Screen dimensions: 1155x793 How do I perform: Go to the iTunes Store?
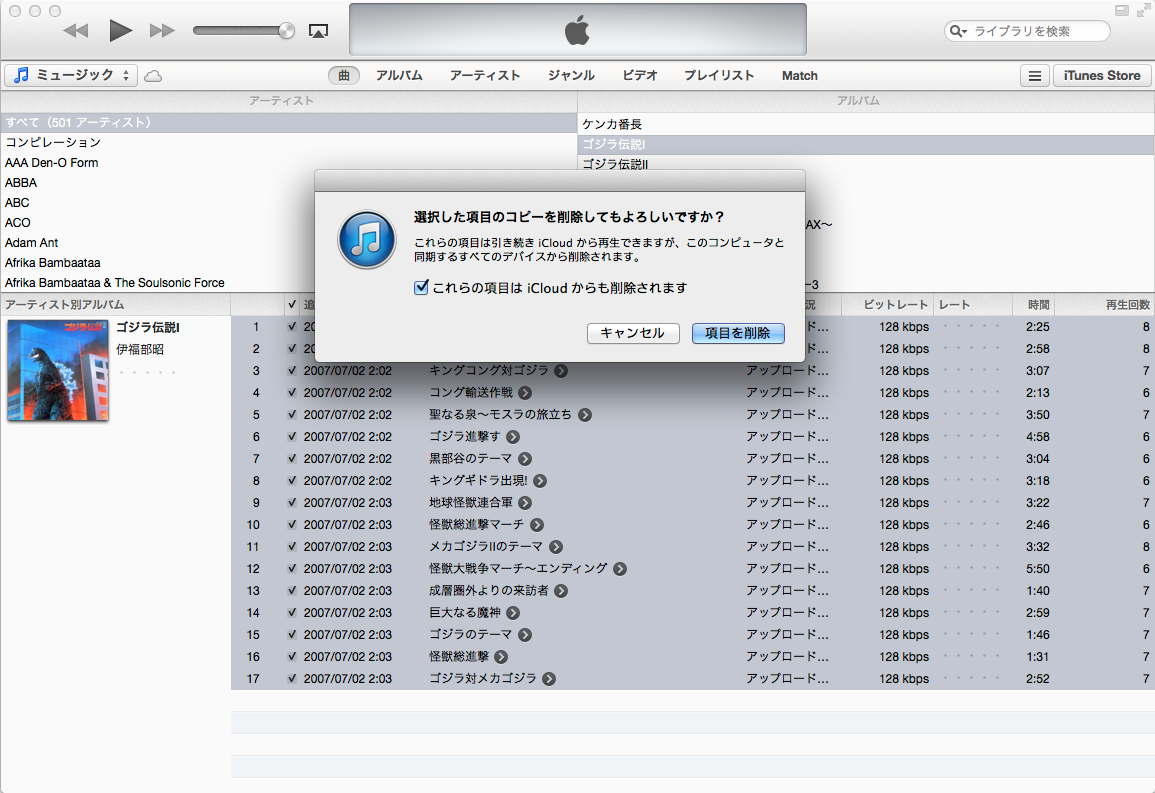point(1102,76)
